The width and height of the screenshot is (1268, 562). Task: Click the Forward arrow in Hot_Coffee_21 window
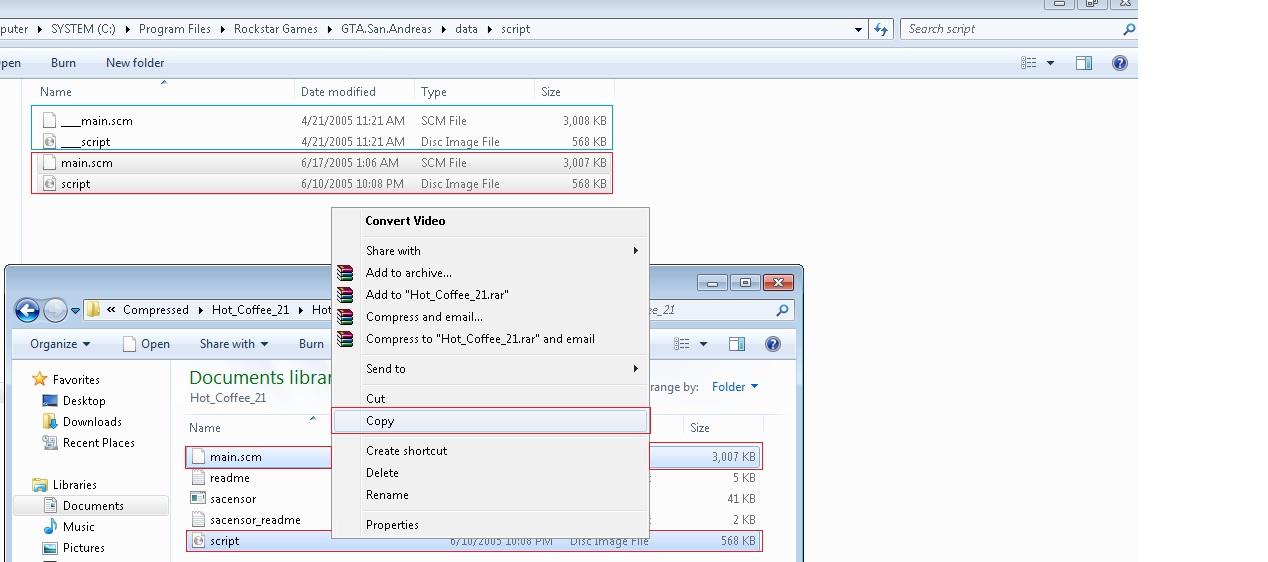tap(55, 310)
